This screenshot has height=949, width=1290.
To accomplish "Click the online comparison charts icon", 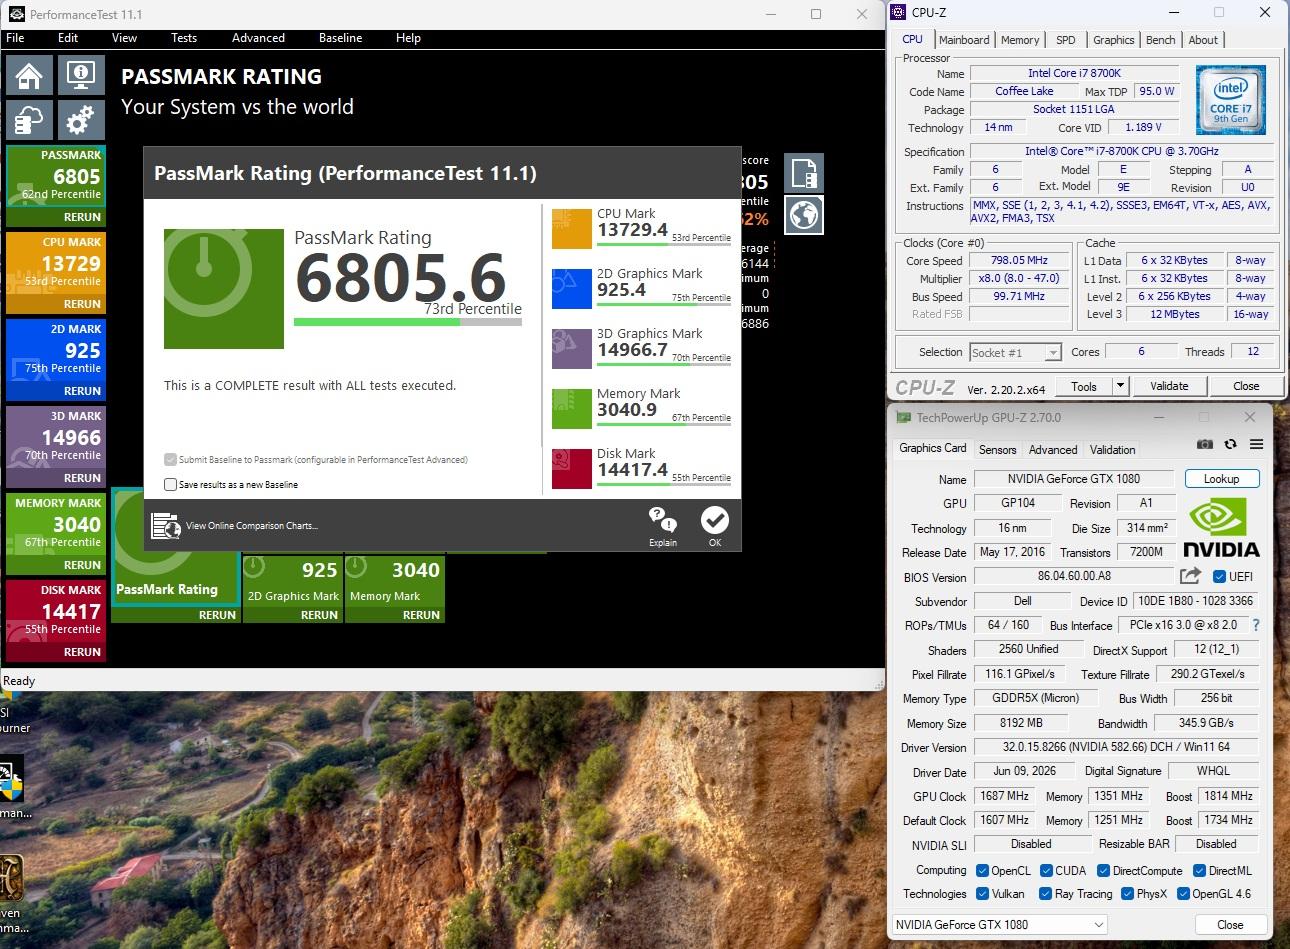I will 166,526.
